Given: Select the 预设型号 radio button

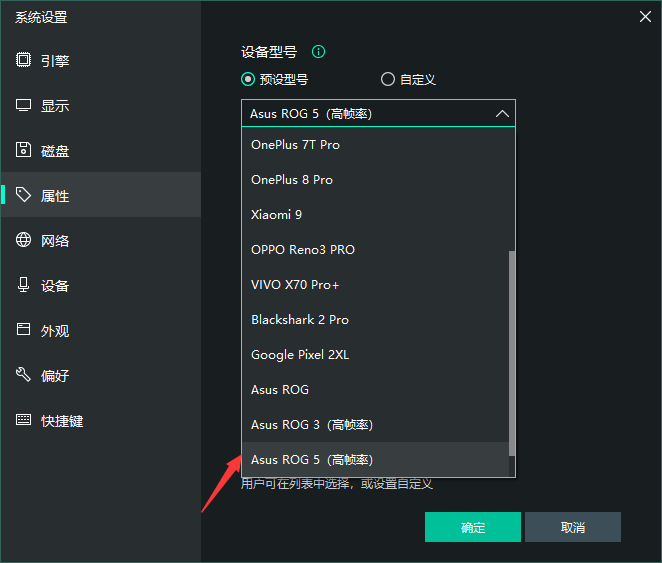Looking at the screenshot, I should click(x=248, y=80).
